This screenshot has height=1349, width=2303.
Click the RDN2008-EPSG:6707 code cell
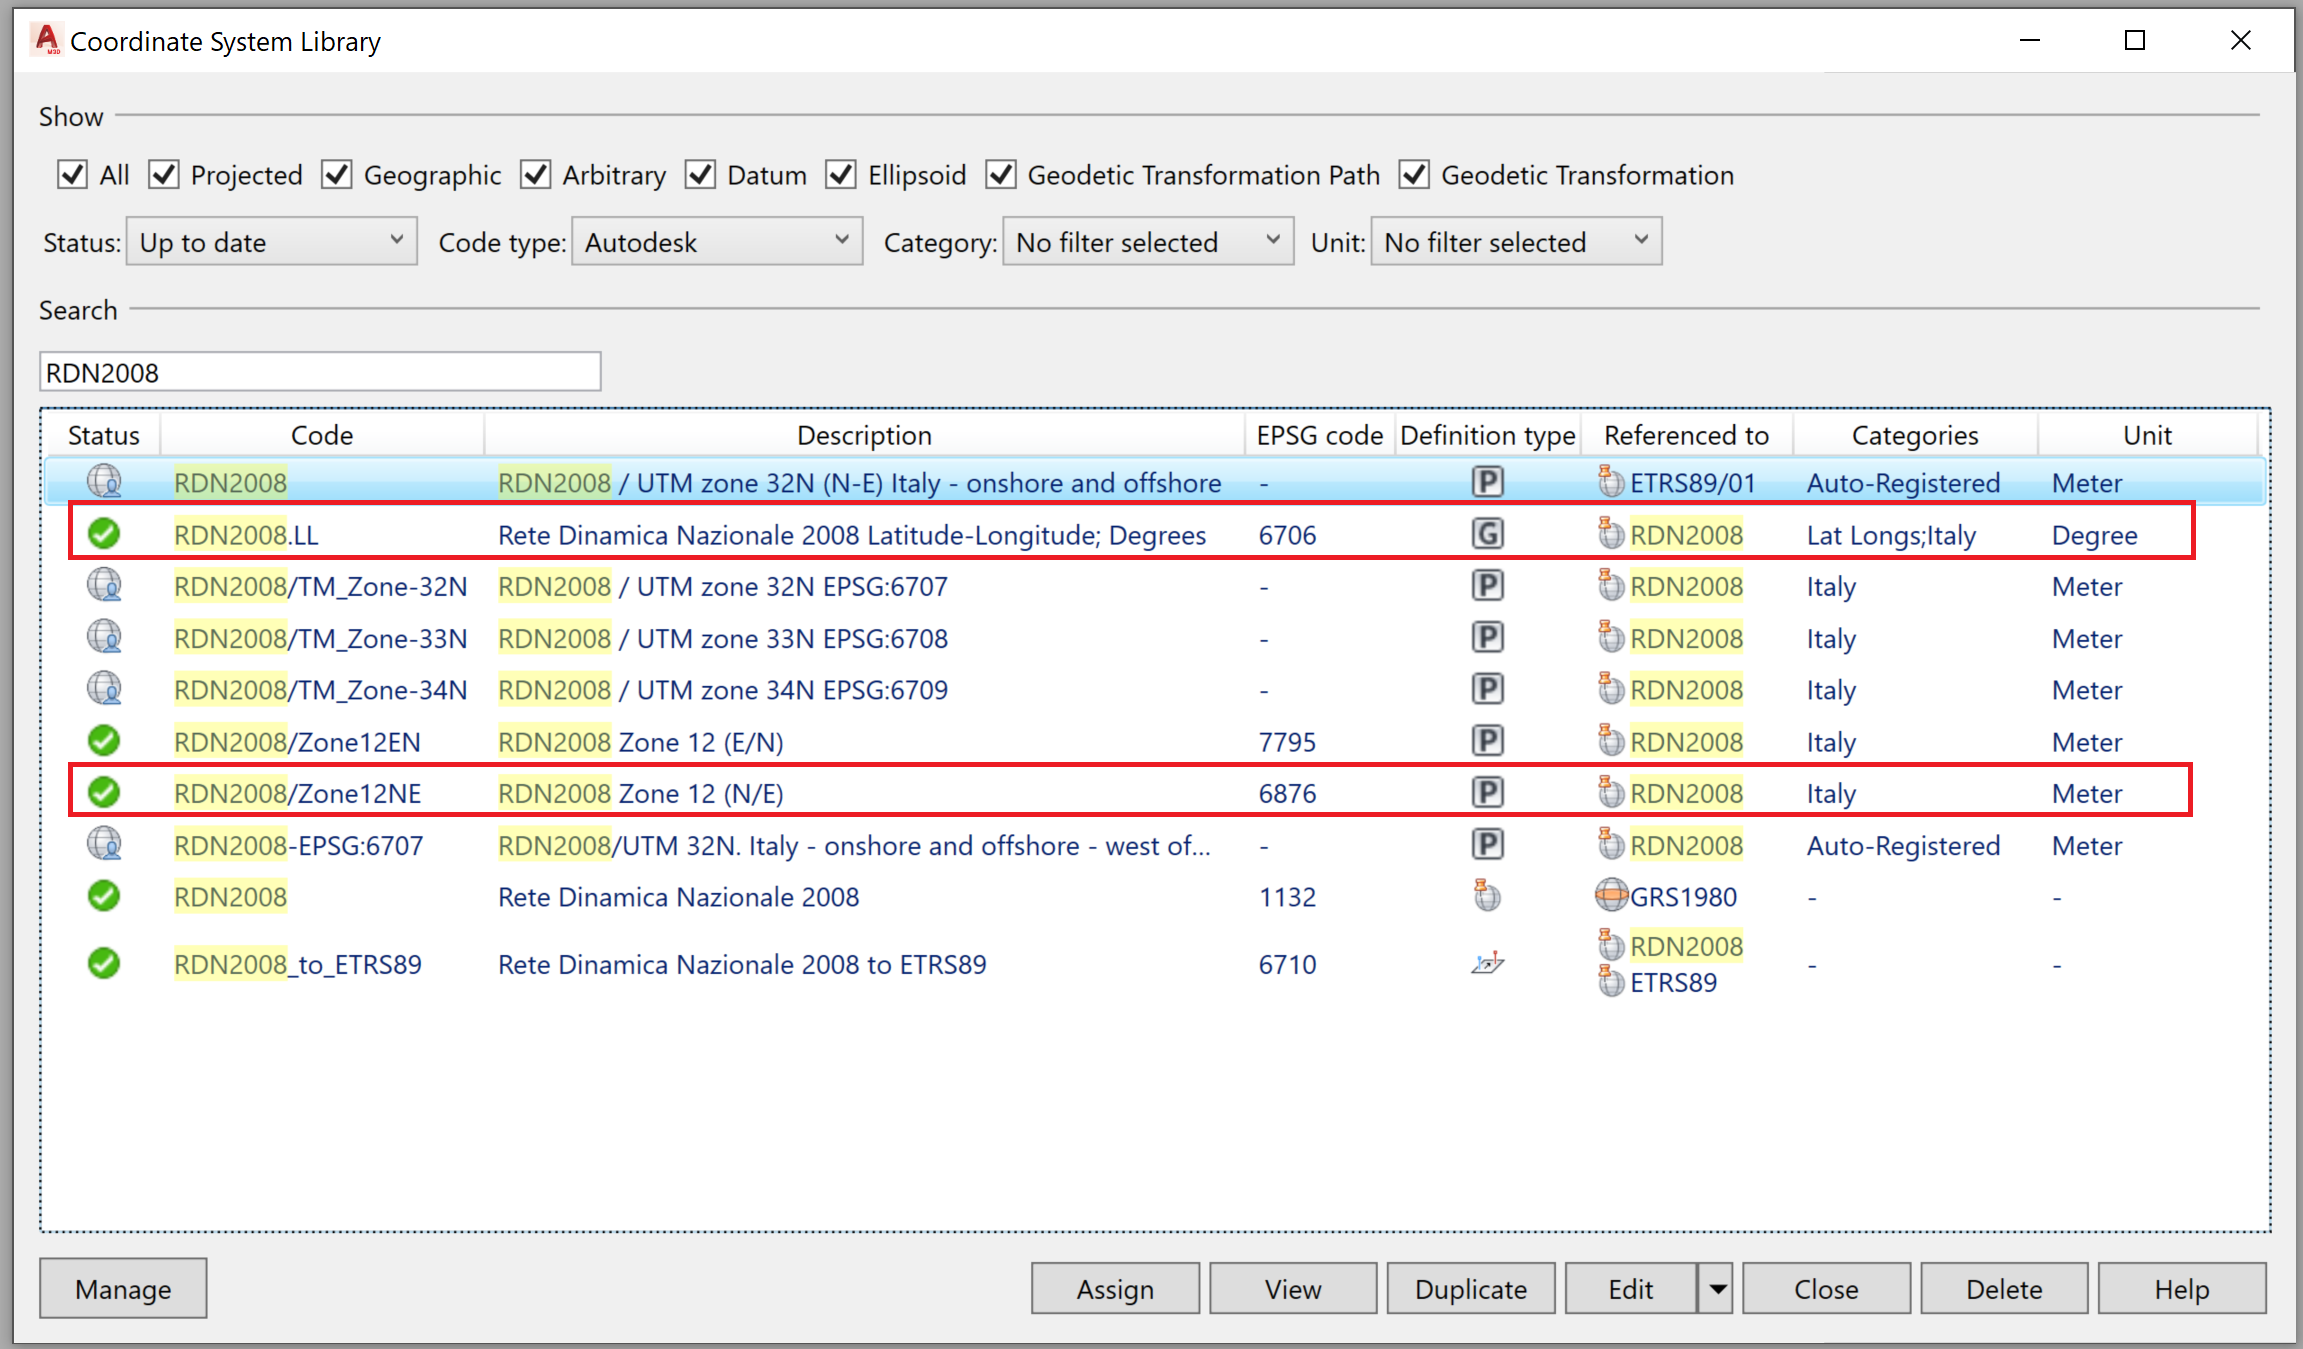point(298,846)
